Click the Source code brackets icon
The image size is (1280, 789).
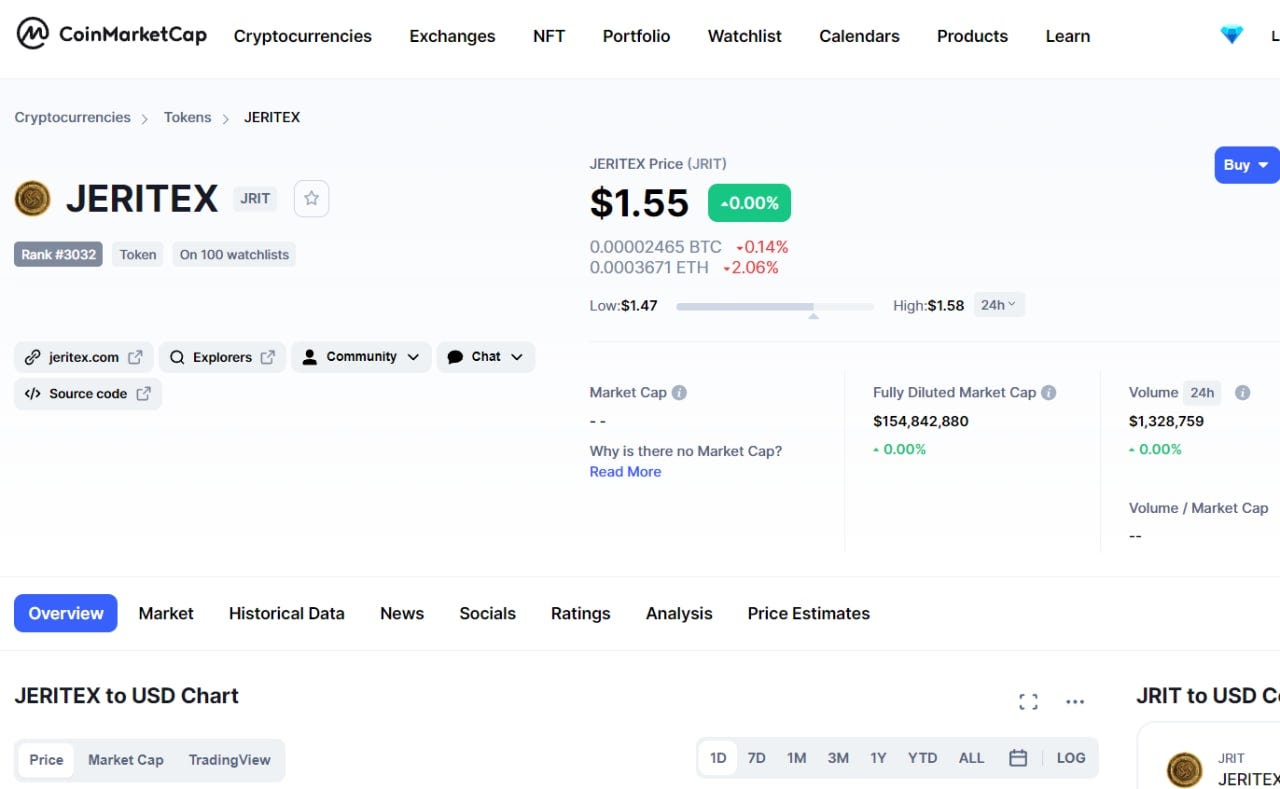[32, 393]
